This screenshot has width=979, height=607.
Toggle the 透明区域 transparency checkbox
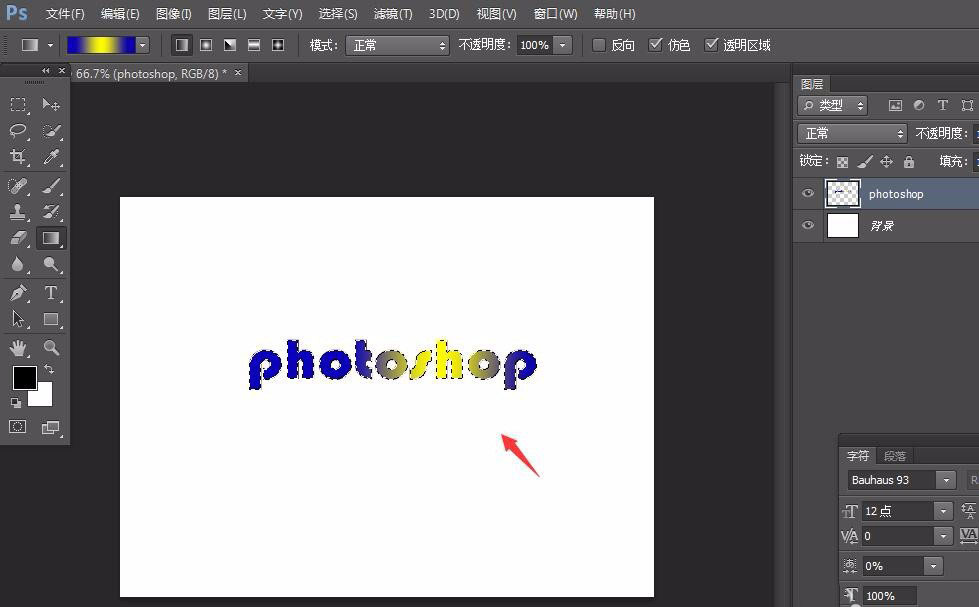[711, 45]
